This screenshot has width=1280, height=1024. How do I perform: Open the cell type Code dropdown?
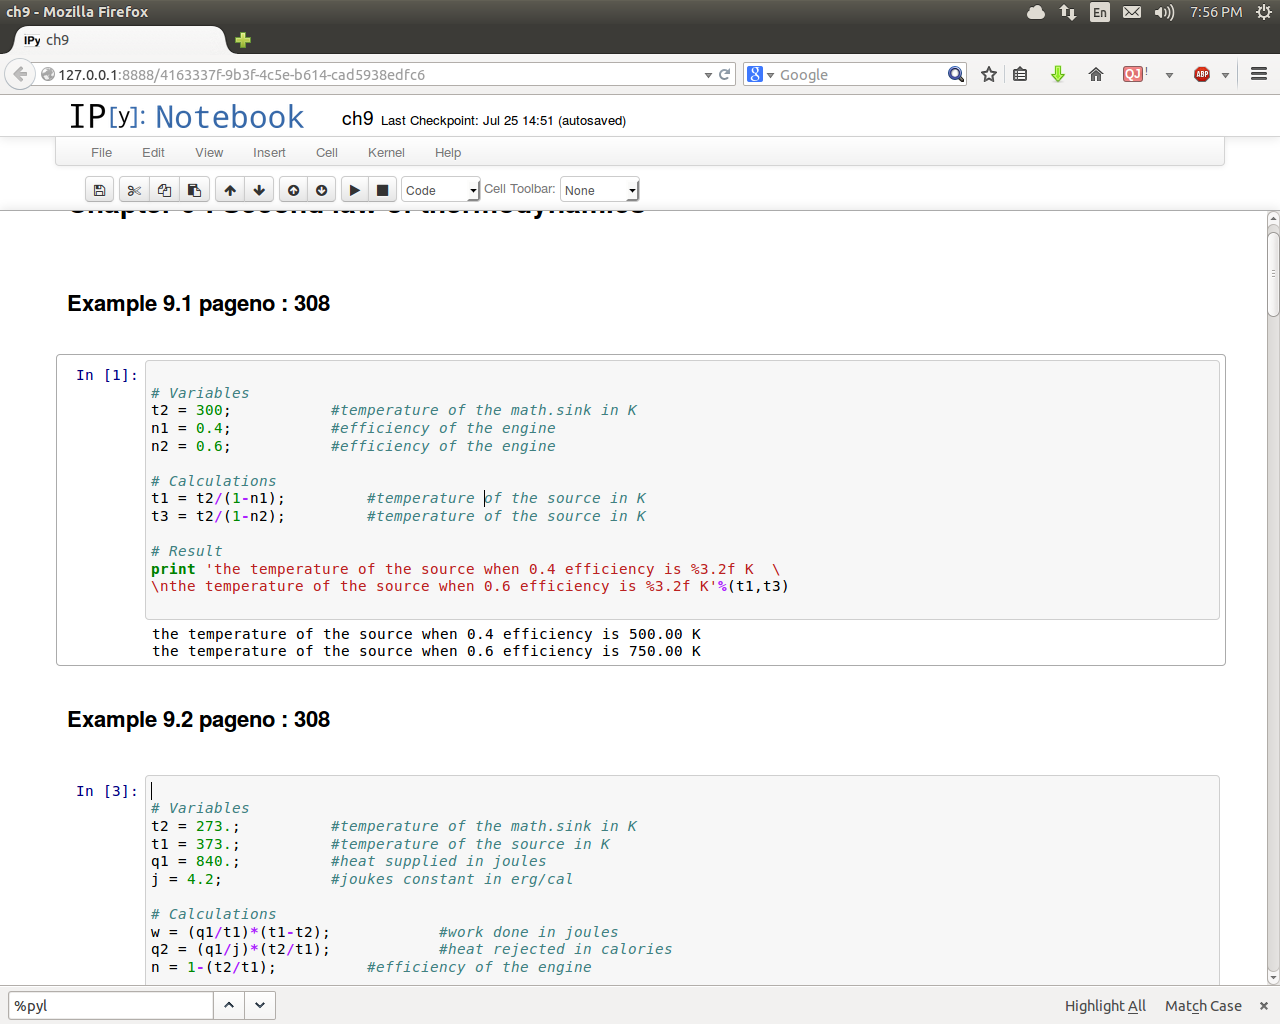[x=441, y=190]
